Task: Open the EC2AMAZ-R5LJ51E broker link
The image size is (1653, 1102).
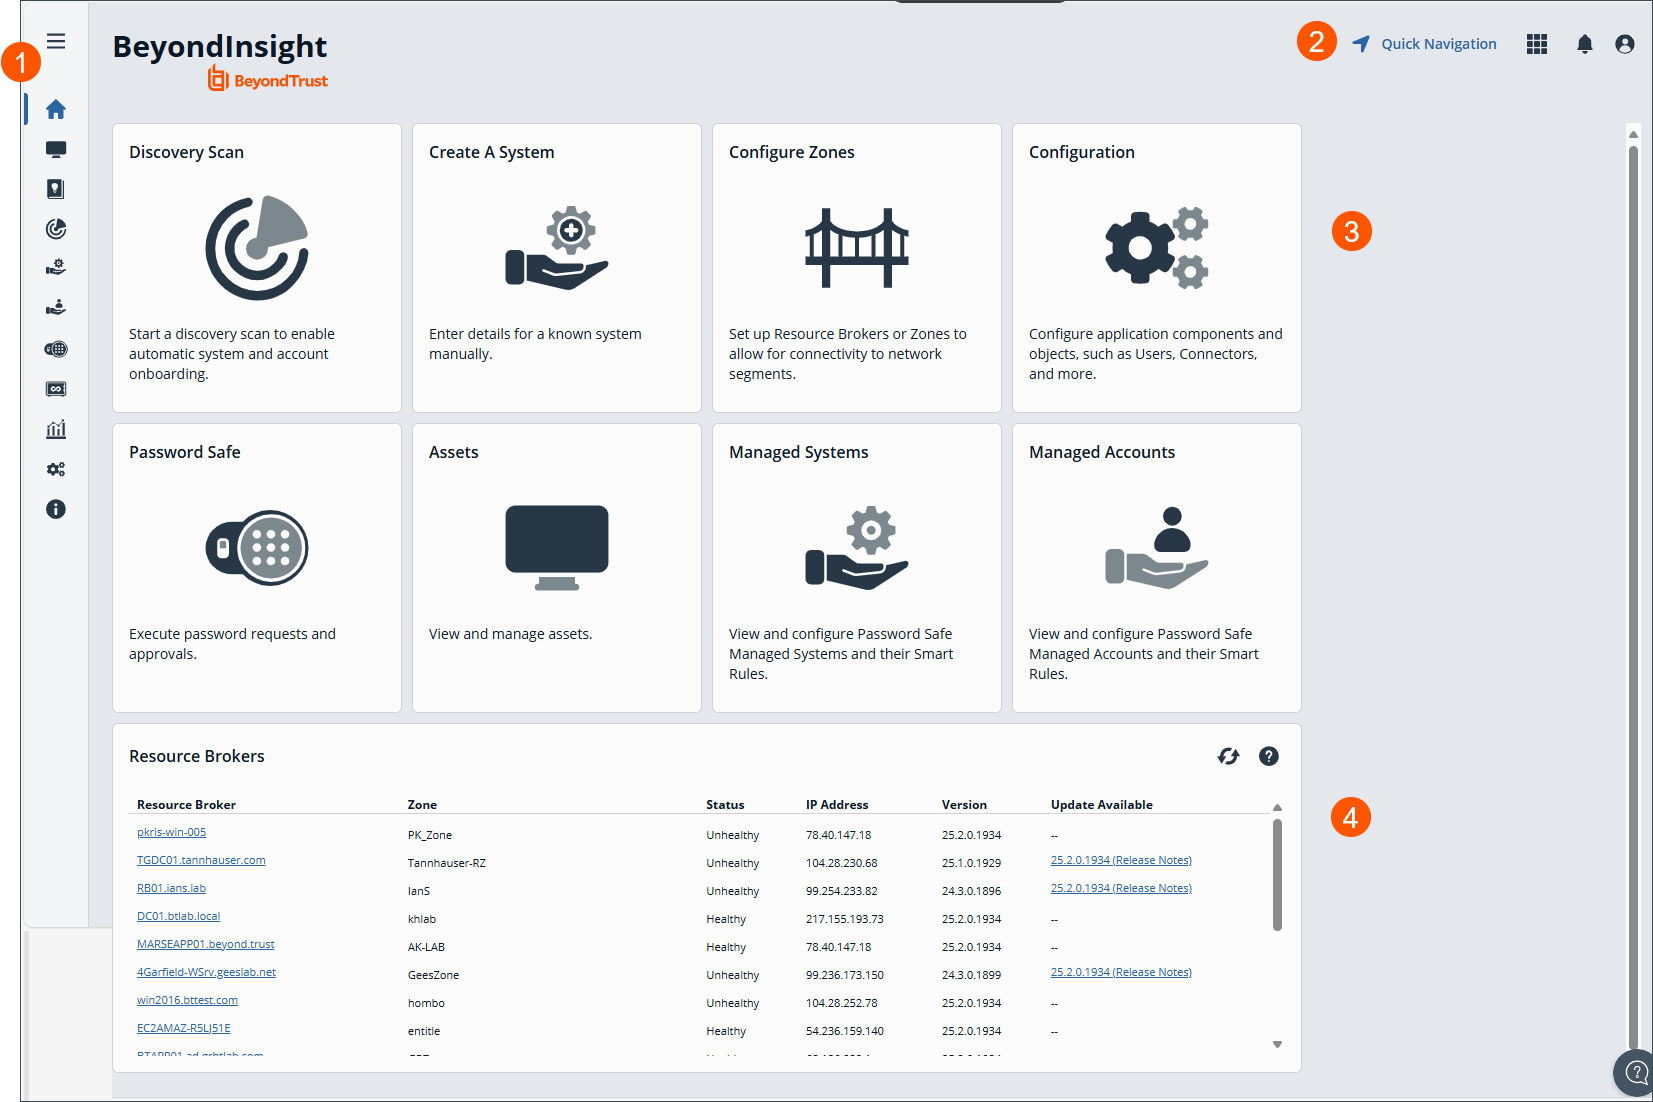Action: click(183, 1028)
